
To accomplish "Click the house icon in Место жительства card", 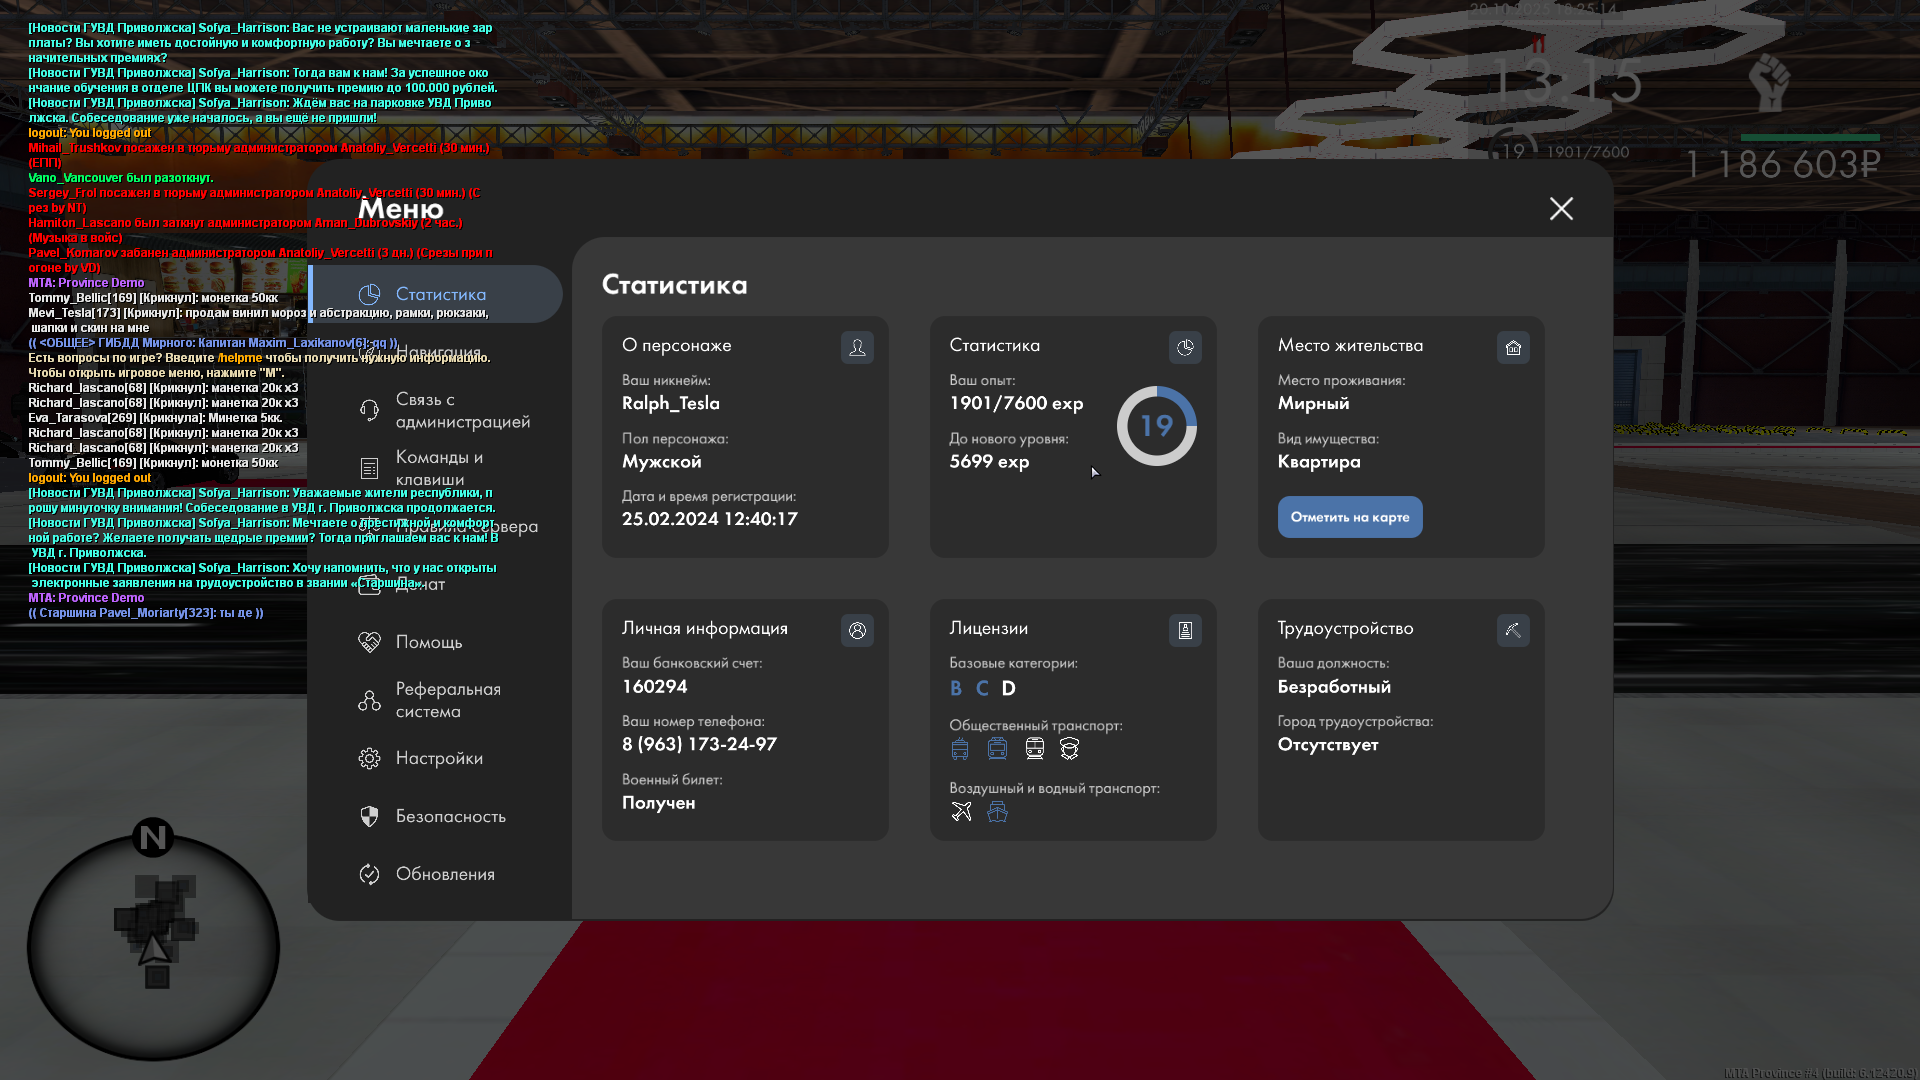I will click(1513, 347).
